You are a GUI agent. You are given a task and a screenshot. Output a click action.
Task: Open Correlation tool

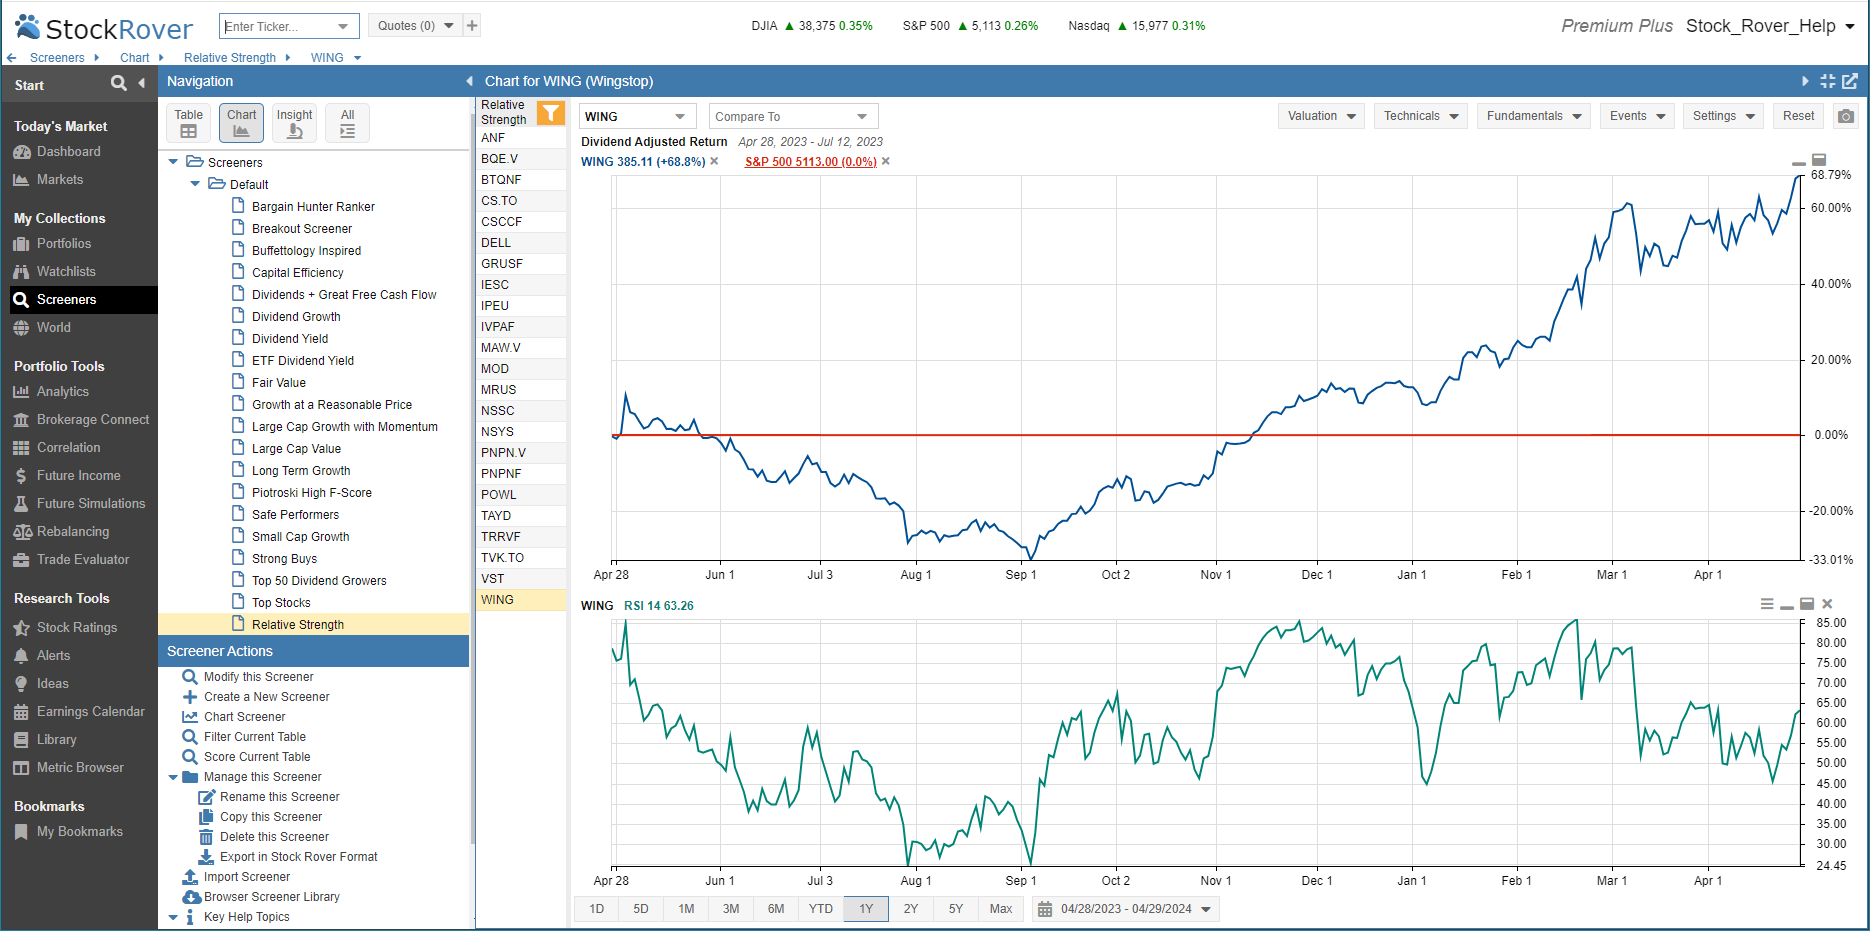[68, 448]
